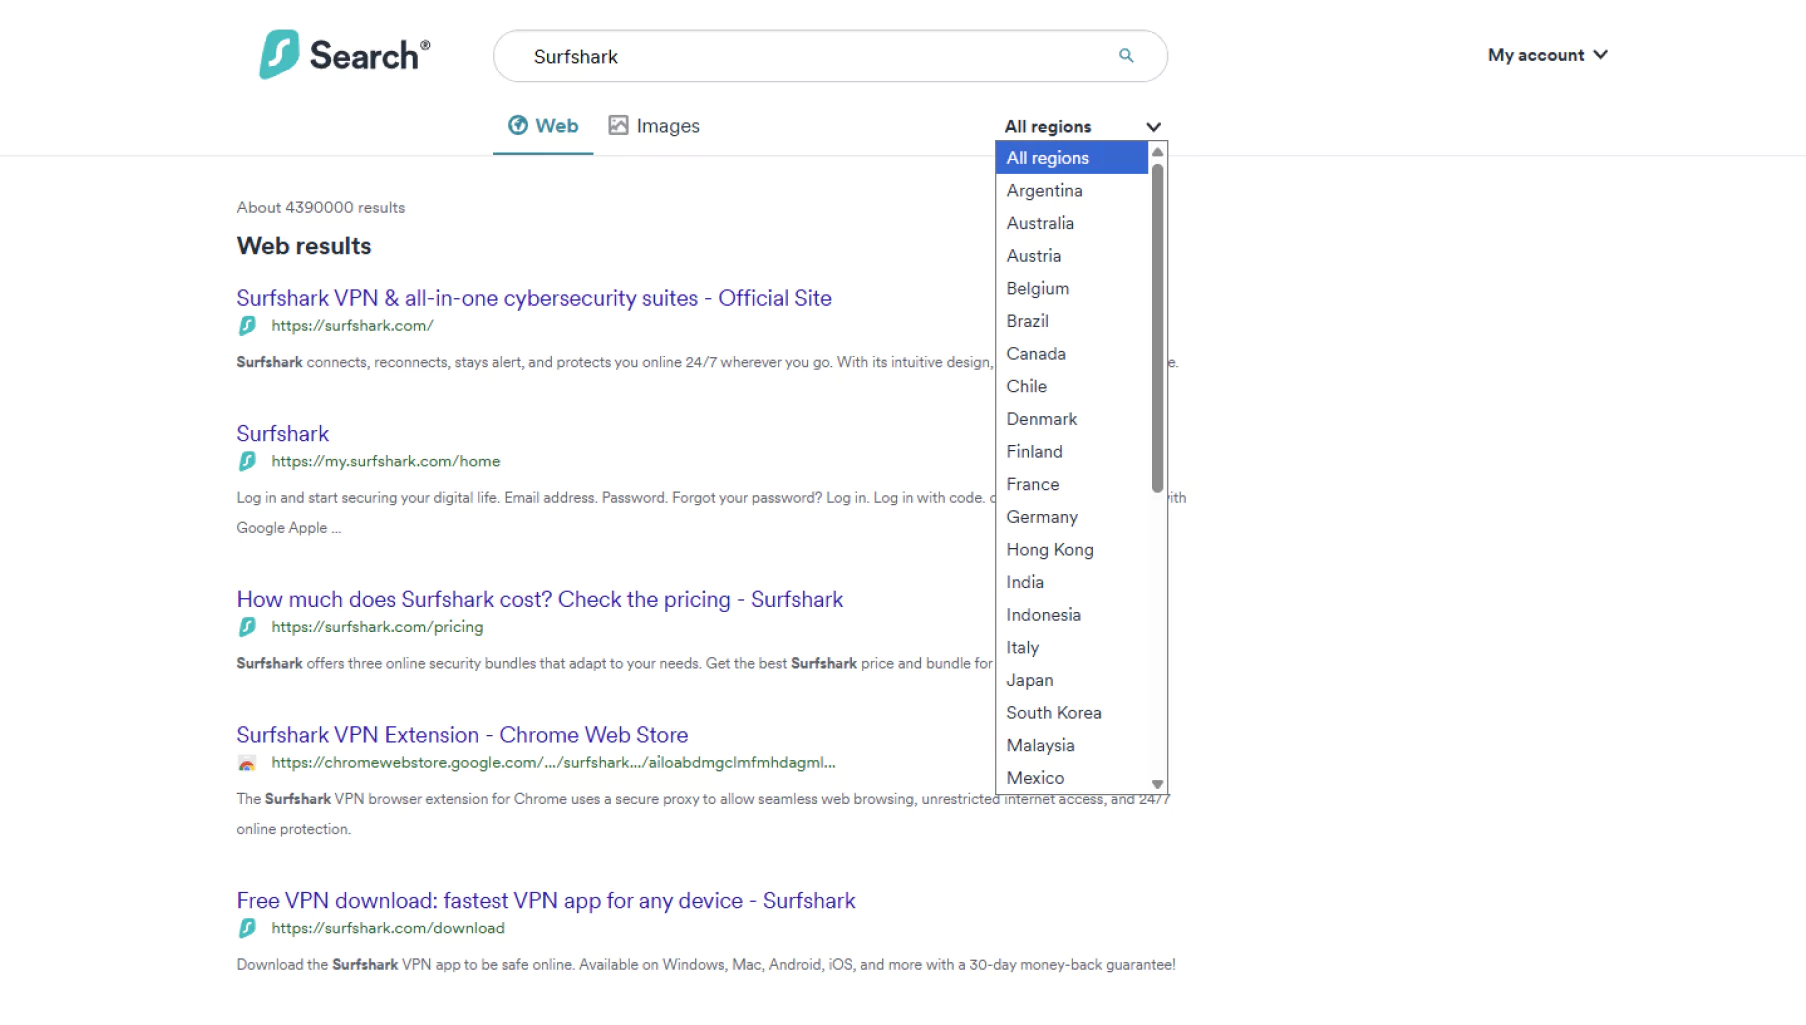Select Mexico from the region list
This screenshot has height=1025, width=1806.
click(1072, 778)
